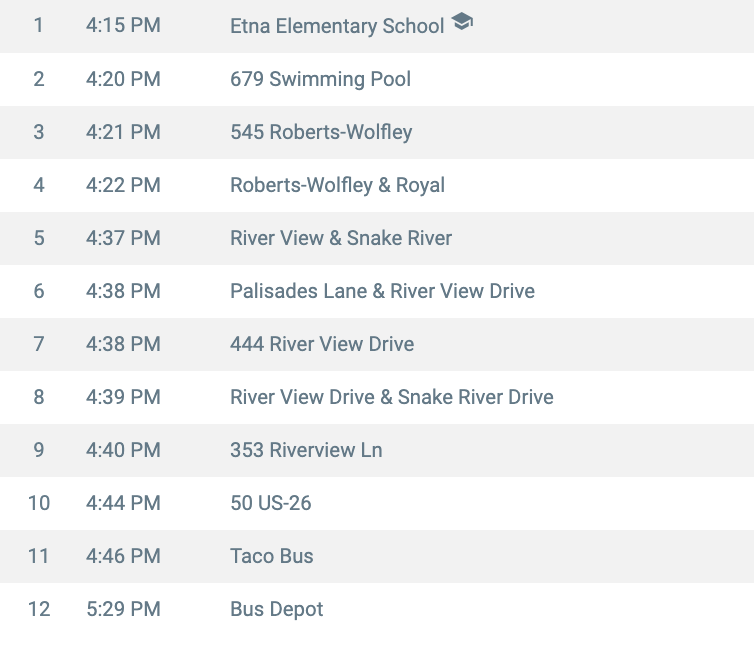
Task: Click River View Drive & Snake River Drive
Action: tap(391, 397)
